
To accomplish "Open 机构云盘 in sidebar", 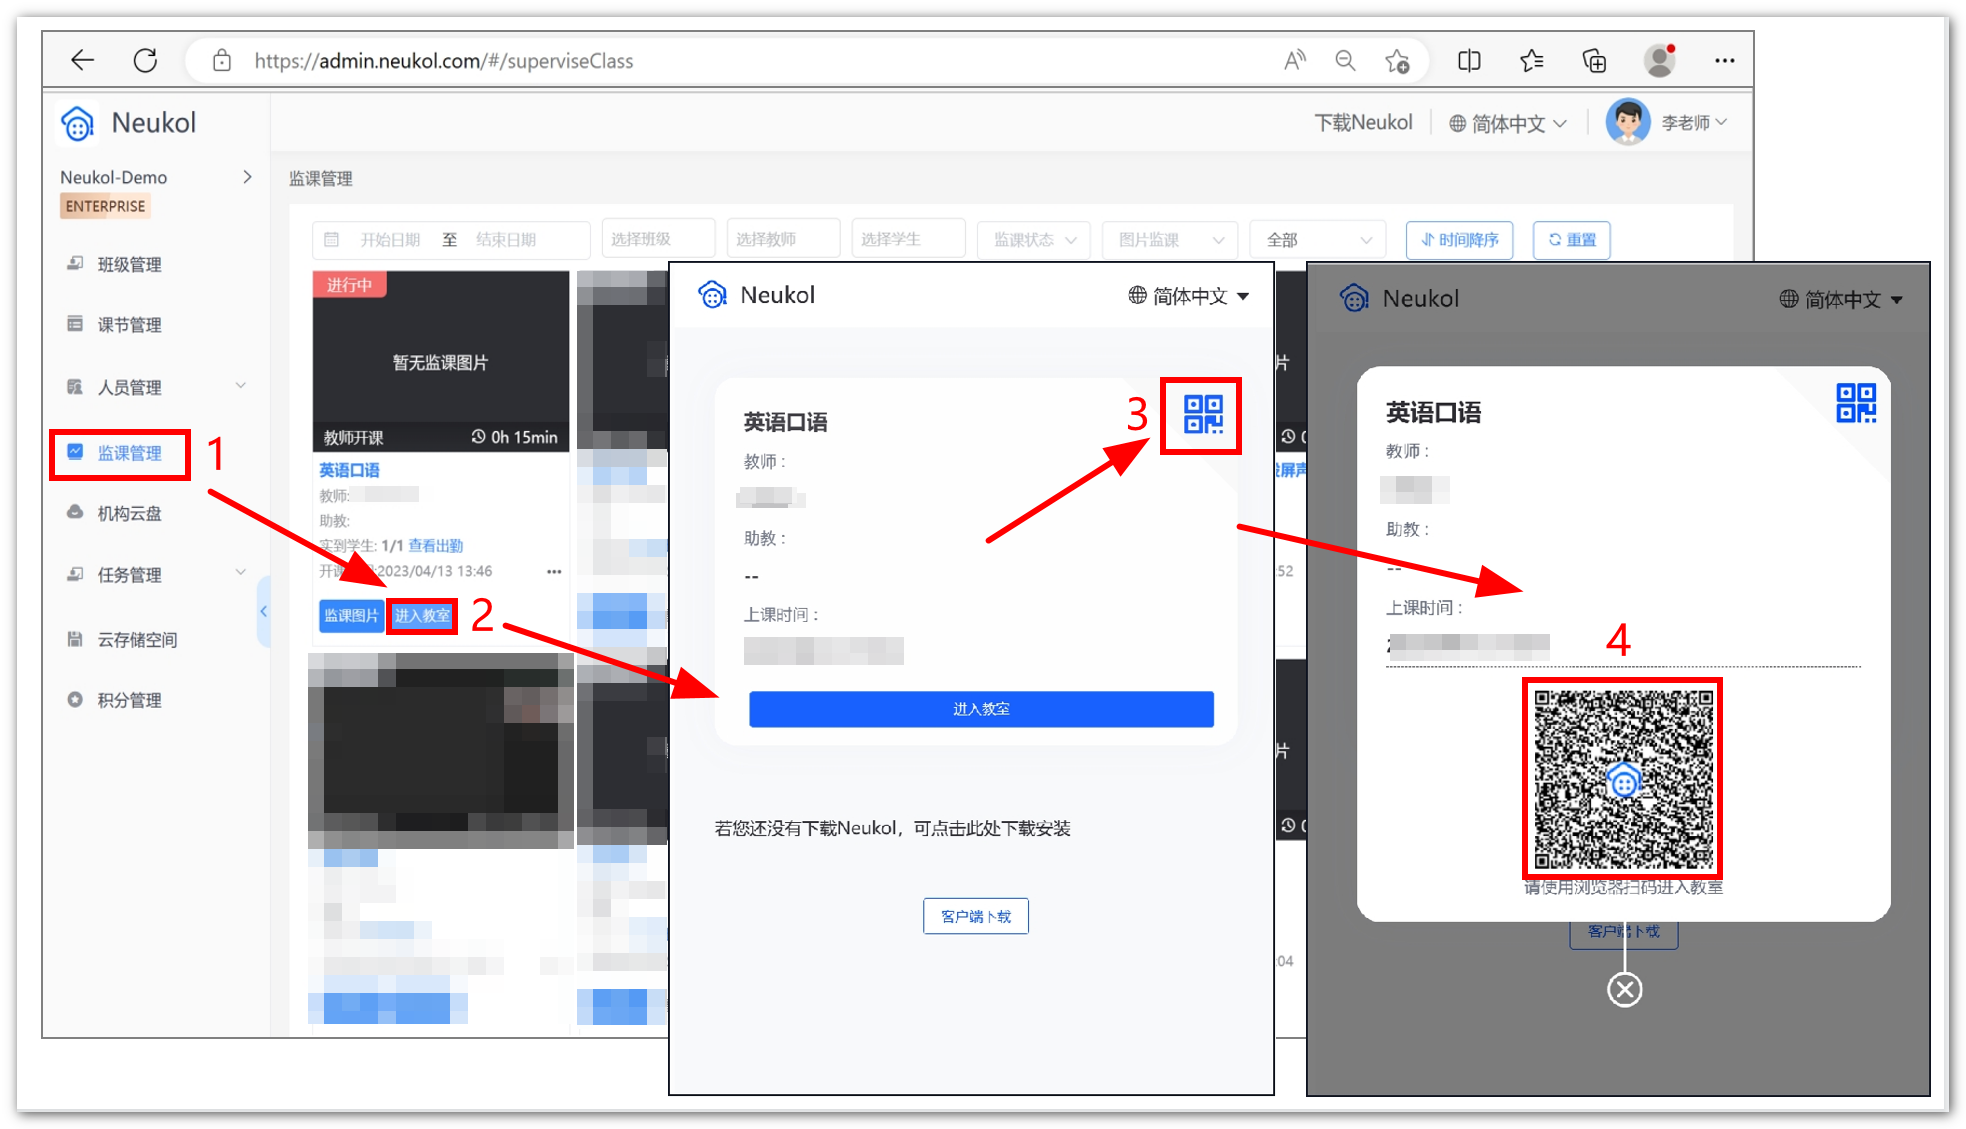I will [x=129, y=513].
